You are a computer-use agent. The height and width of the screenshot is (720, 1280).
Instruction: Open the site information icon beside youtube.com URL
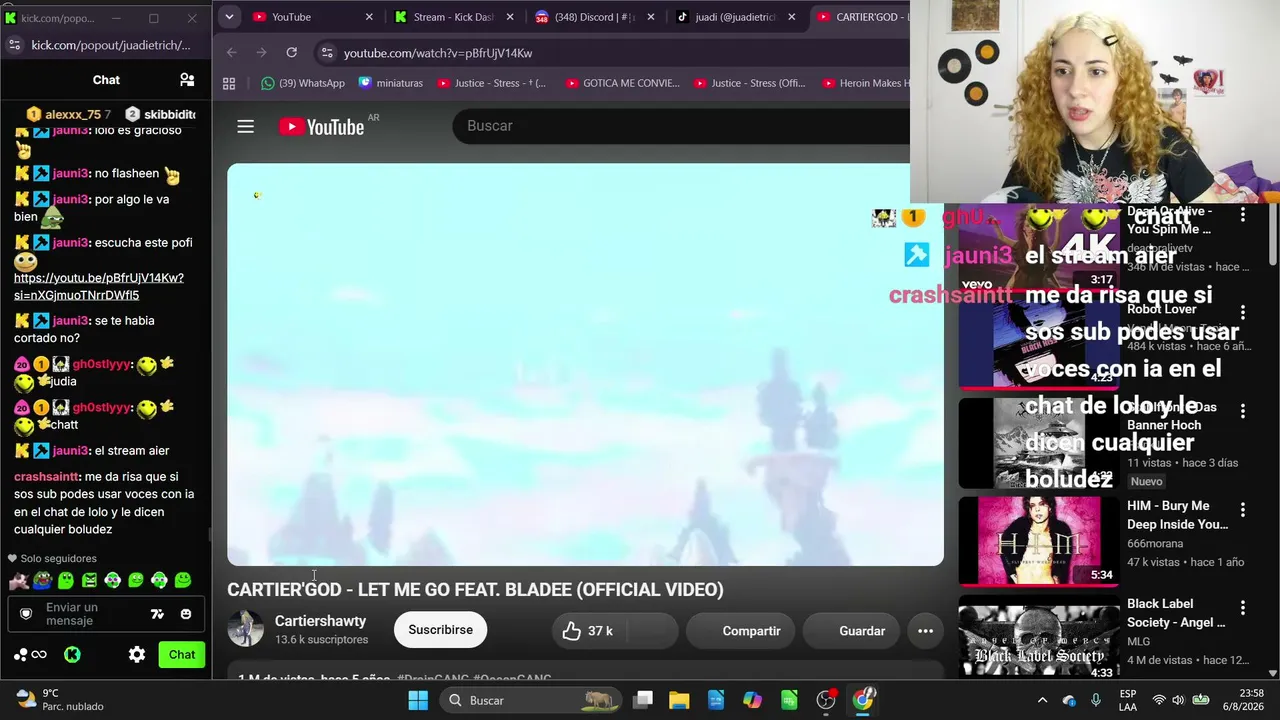click(326, 53)
